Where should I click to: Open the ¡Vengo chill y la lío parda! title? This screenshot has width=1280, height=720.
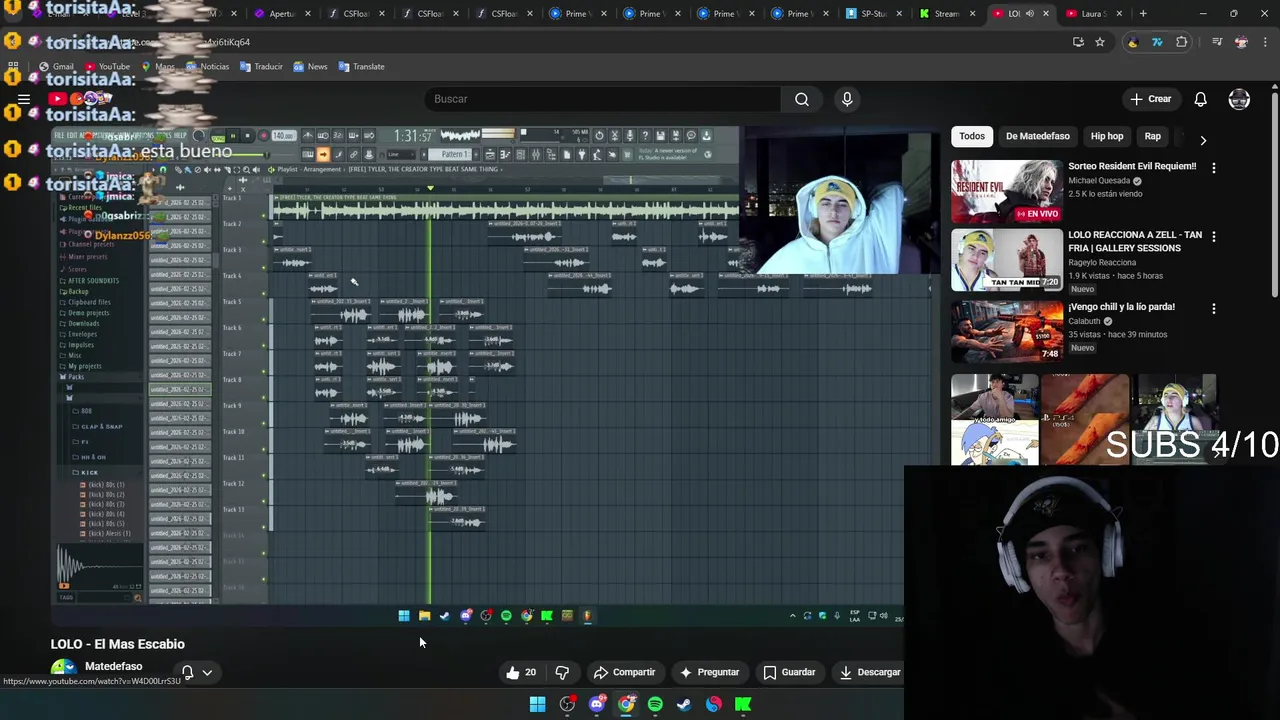click(1121, 307)
